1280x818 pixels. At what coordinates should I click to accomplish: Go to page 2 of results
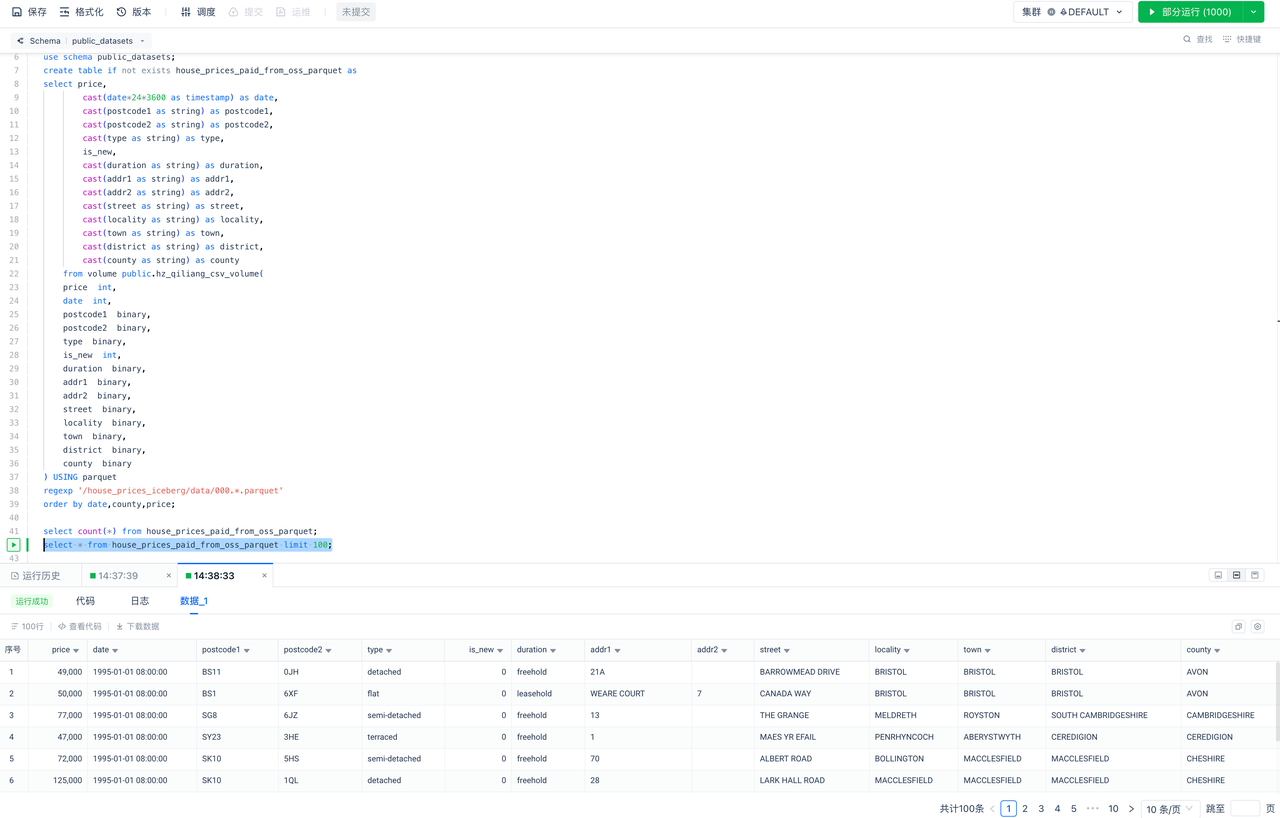[1025, 808]
